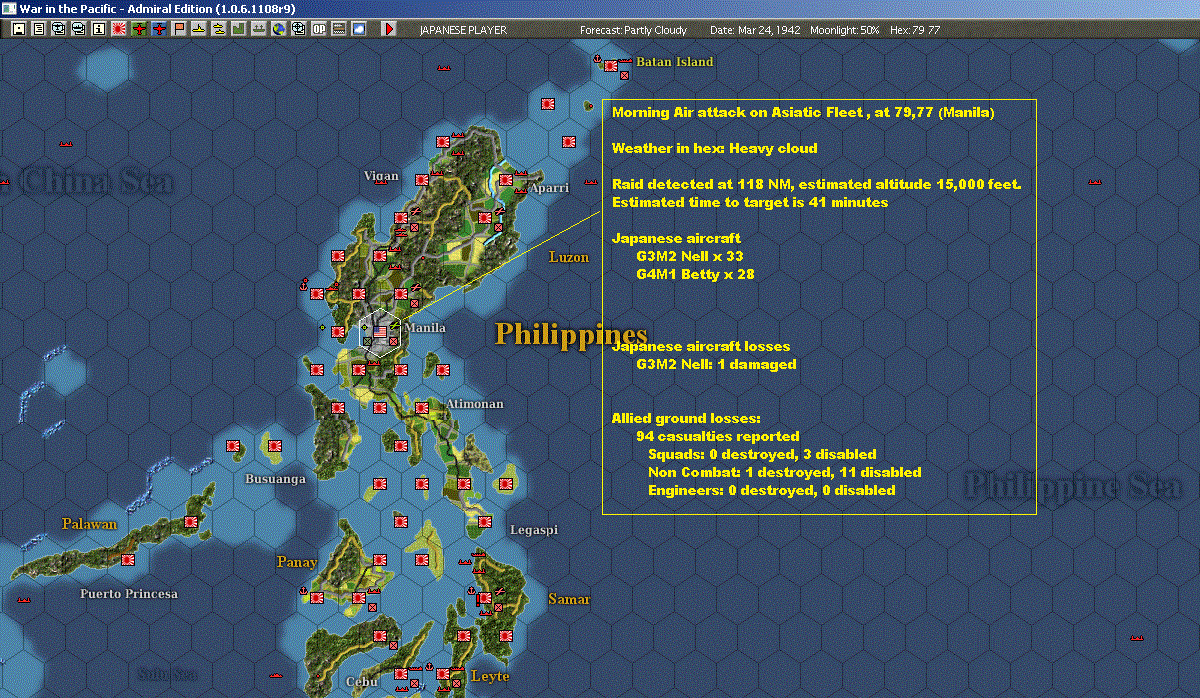Screen dimensions: 1200x698
Task: Select the Japanese base marker left of Atimonan
Action: (422, 408)
